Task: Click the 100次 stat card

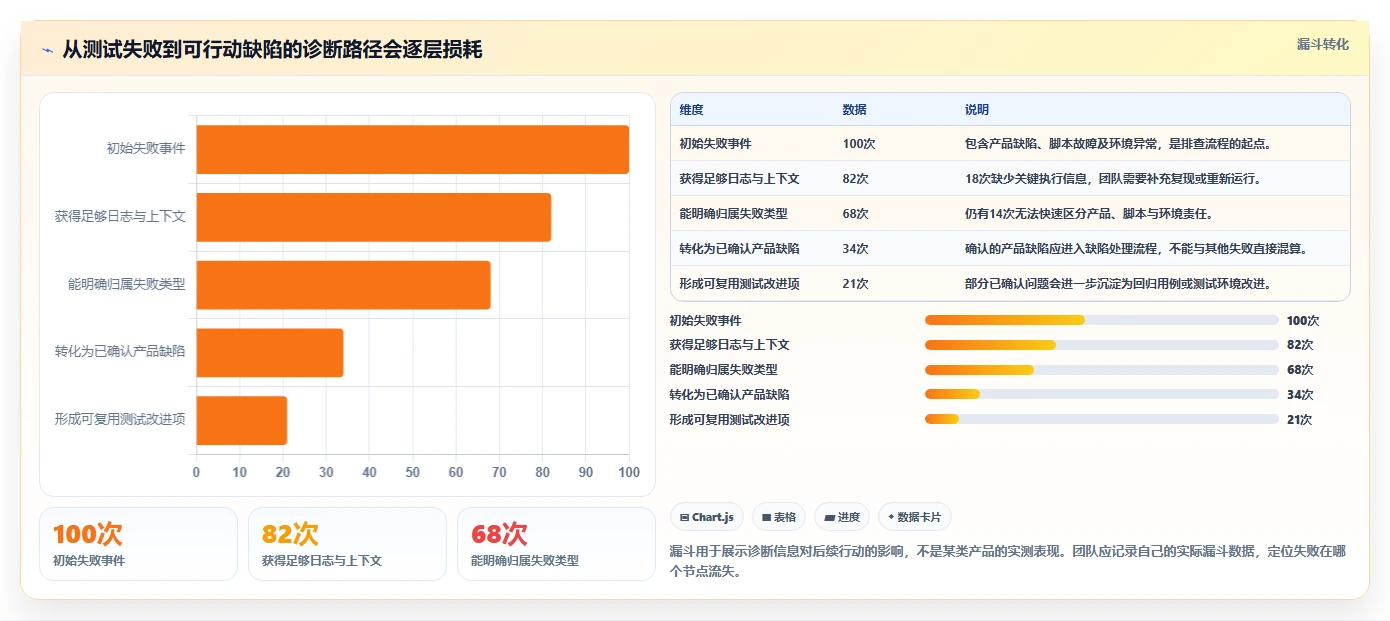Action: [x=138, y=544]
